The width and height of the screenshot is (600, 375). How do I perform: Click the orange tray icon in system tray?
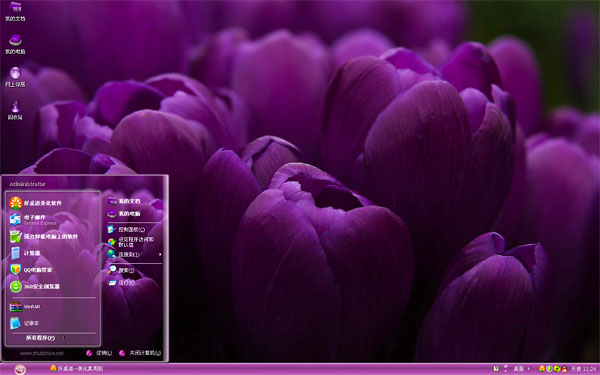tap(542, 369)
